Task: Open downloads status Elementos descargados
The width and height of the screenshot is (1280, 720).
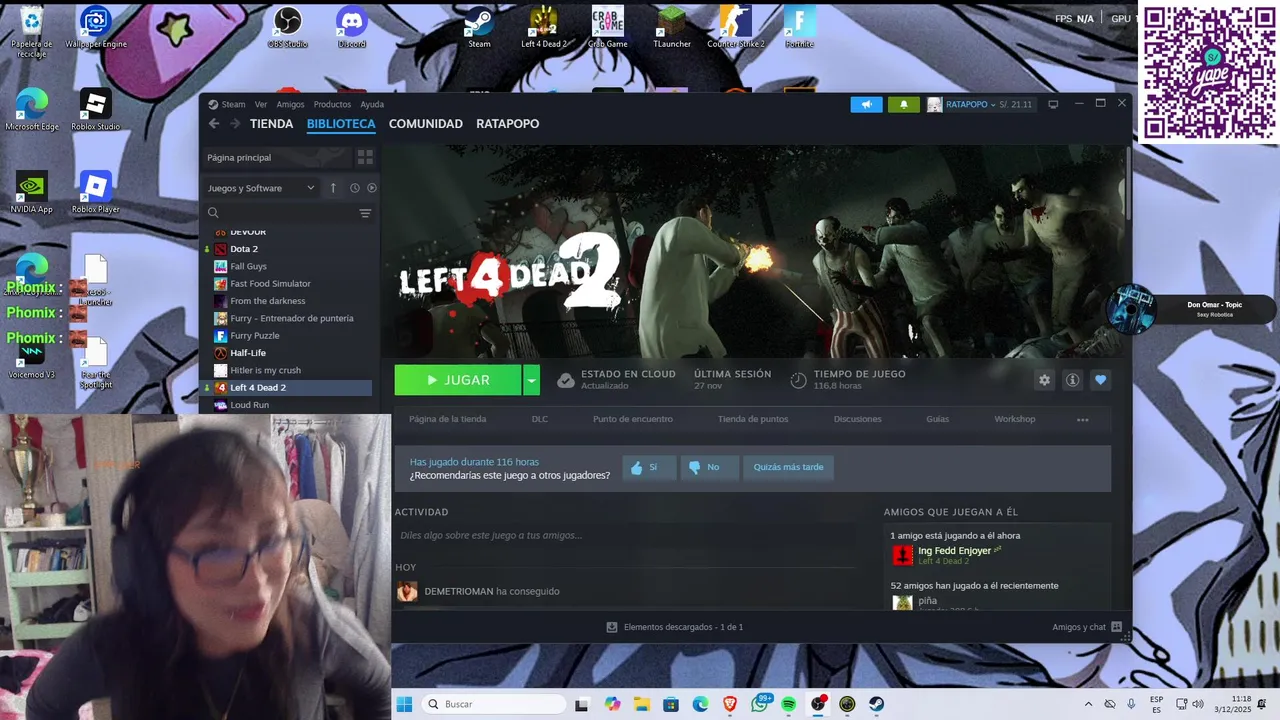Action: [675, 627]
